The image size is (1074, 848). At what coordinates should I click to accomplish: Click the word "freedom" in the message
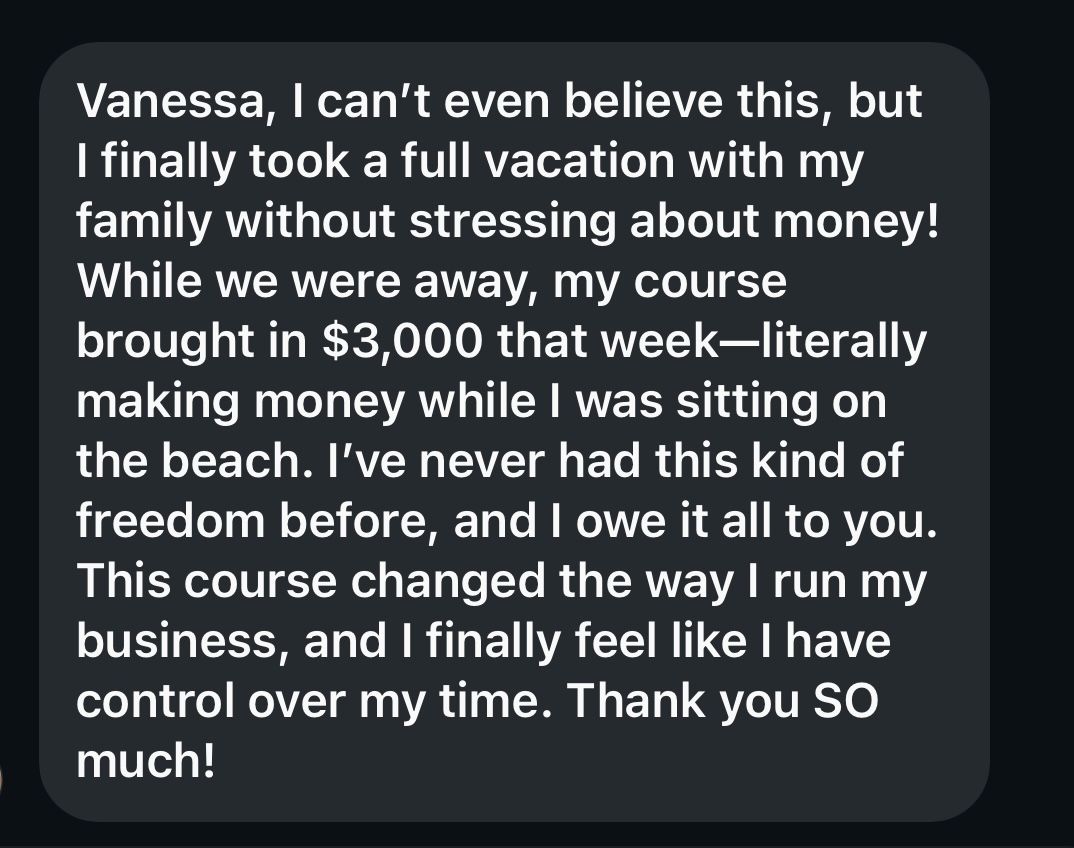coord(172,521)
